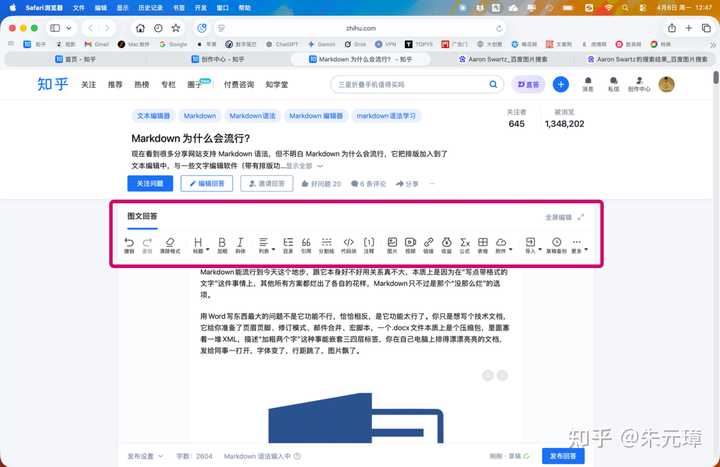Screen dimensions: 720x467
Task: Insert a video (视频) into the answer
Action: click(x=410, y=244)
